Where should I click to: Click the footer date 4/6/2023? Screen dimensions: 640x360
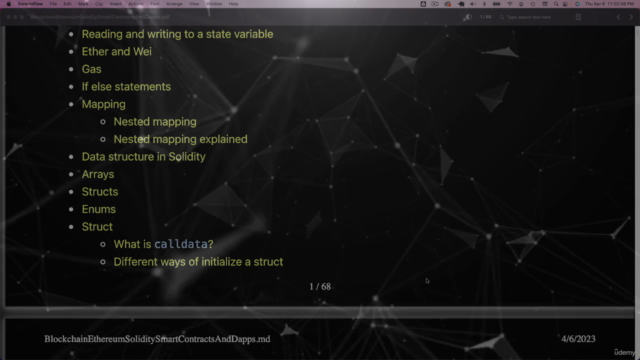(x=578, y=339)
